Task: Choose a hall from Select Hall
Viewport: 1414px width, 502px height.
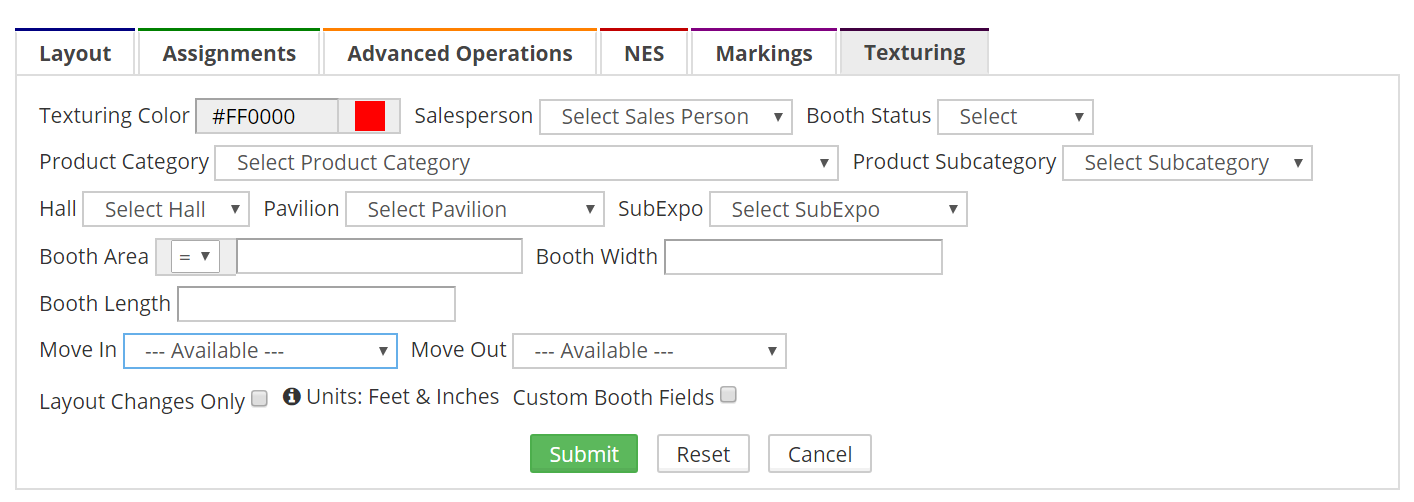Action: 166,210
